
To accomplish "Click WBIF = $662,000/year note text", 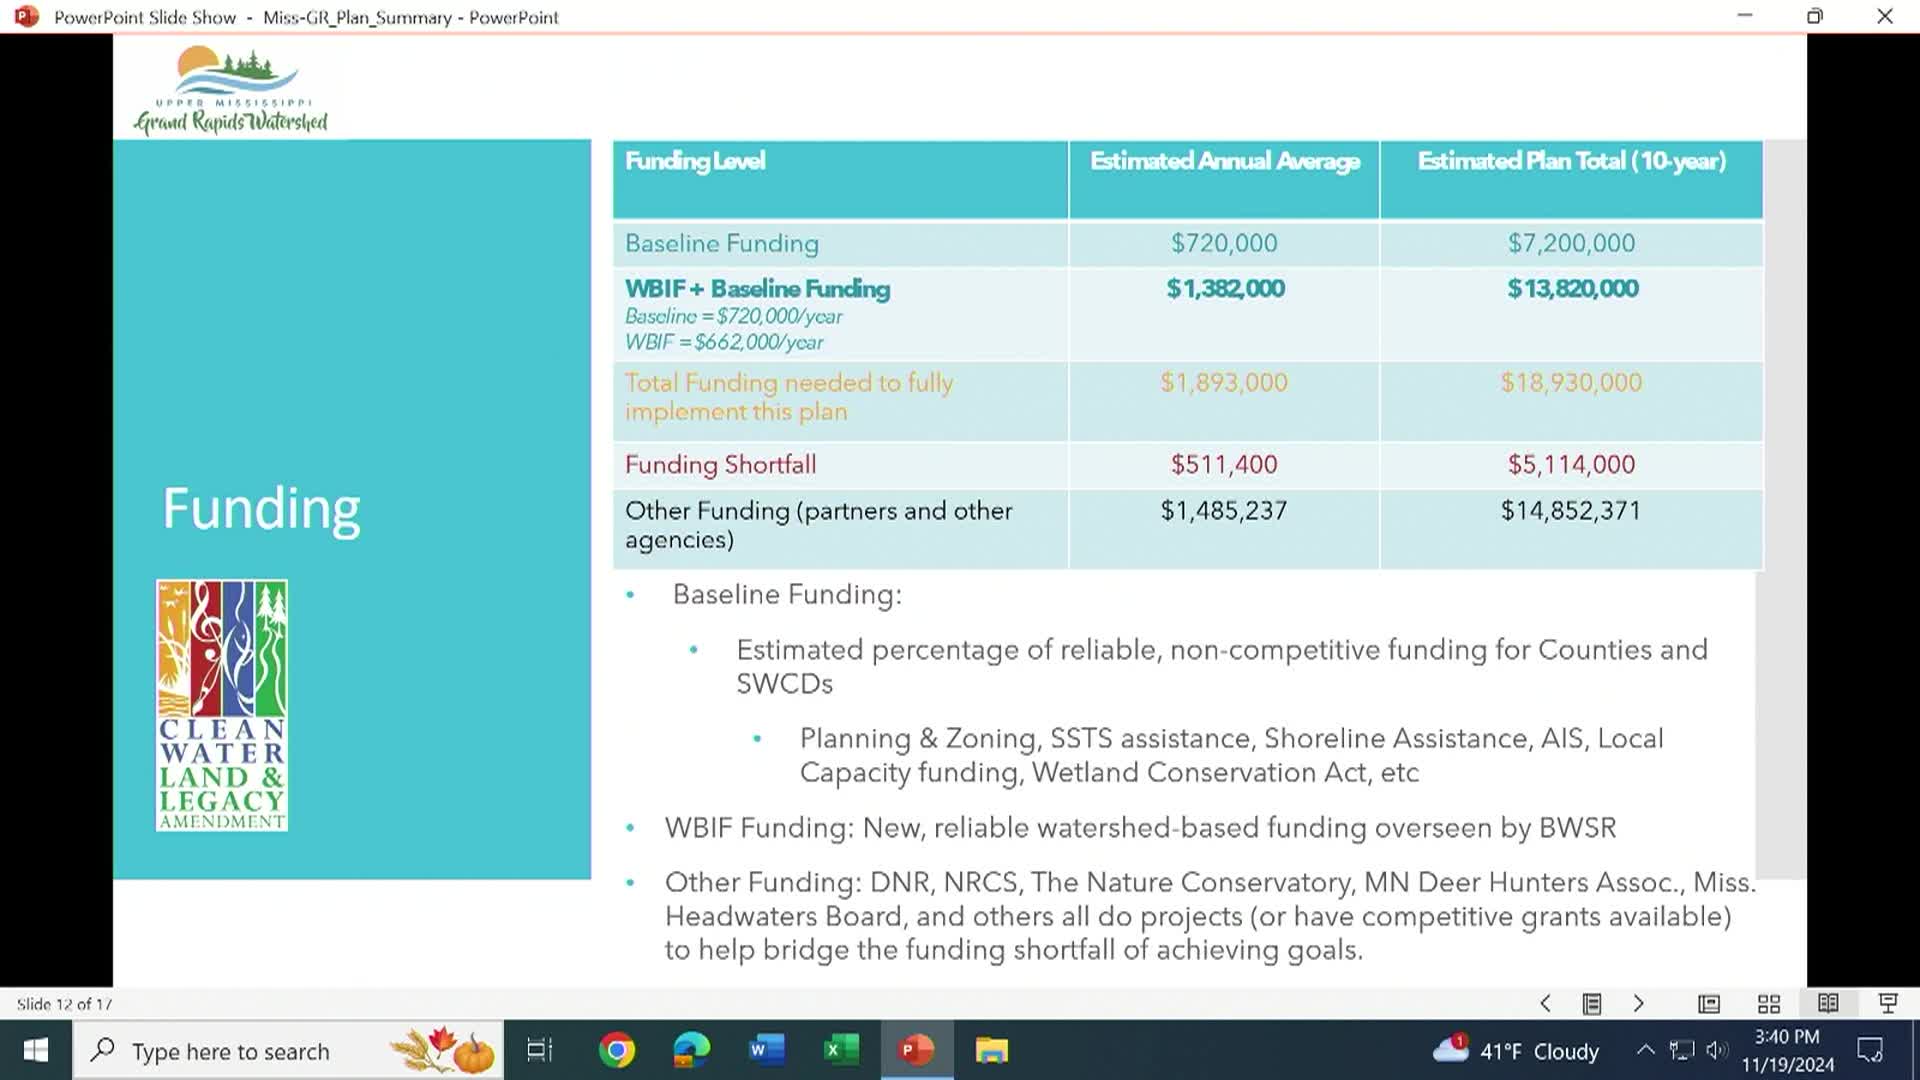I will 724,342.
